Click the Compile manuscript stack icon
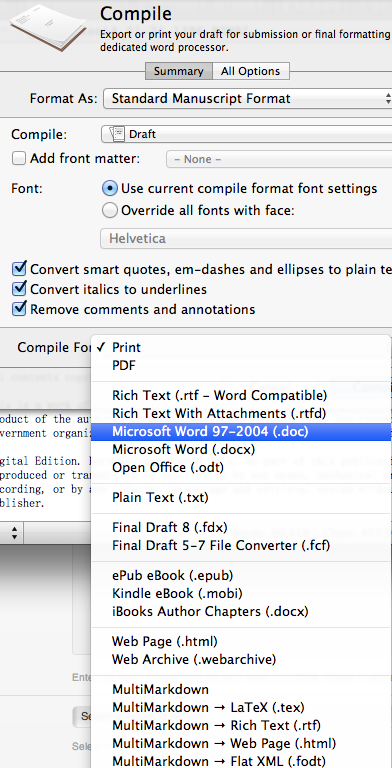 click(x=49, y=27)
